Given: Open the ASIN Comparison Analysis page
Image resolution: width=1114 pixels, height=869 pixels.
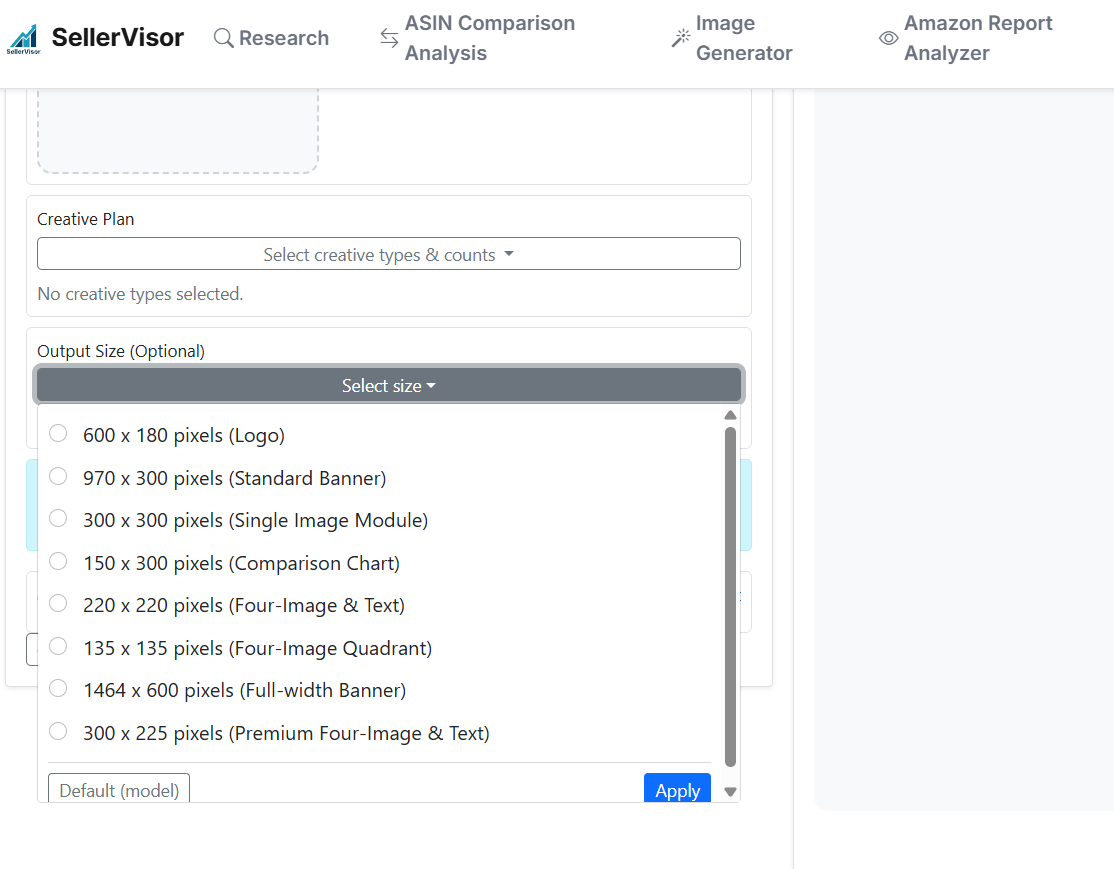Looking at the screenshot, I should (489, 38).
